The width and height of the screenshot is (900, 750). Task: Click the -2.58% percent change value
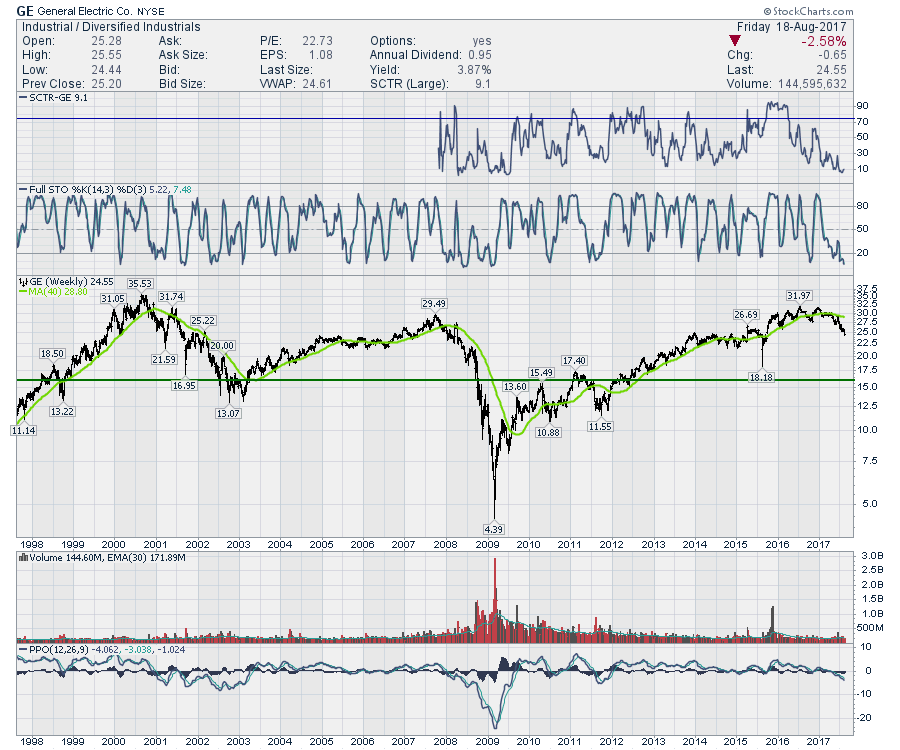(x=824, y=41)
